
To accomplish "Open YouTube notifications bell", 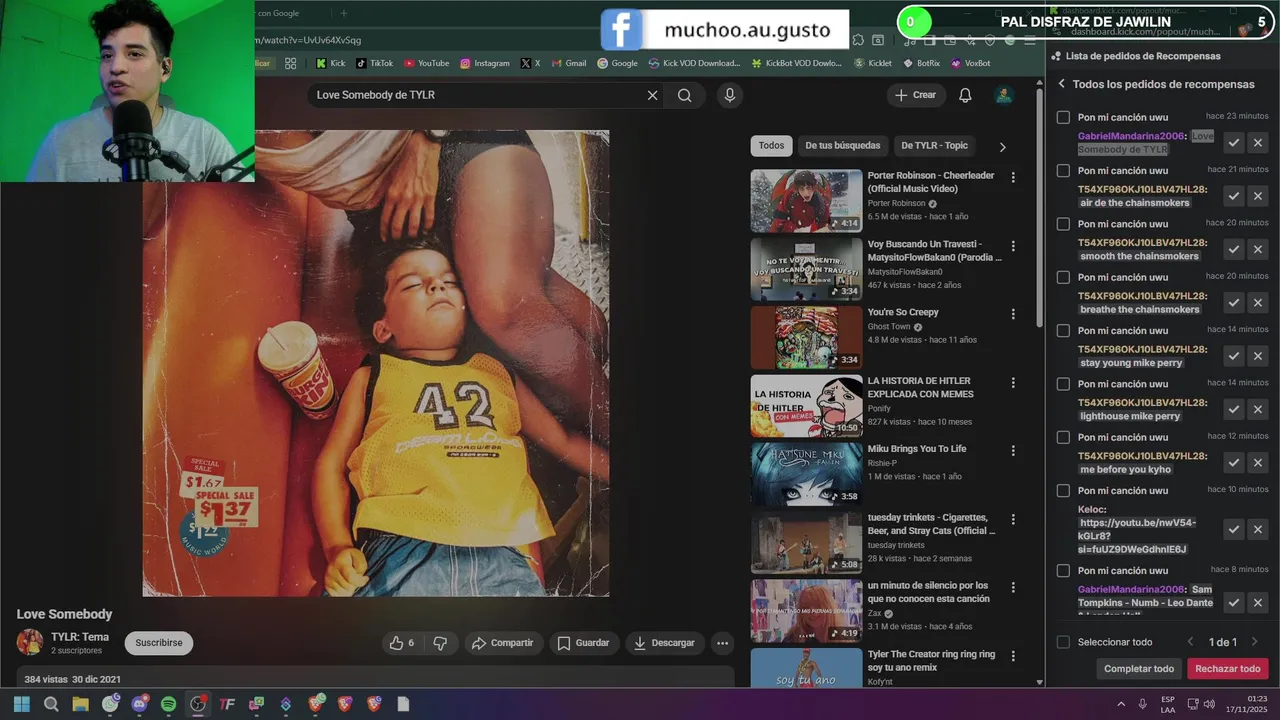I will (x=965, y=95).
